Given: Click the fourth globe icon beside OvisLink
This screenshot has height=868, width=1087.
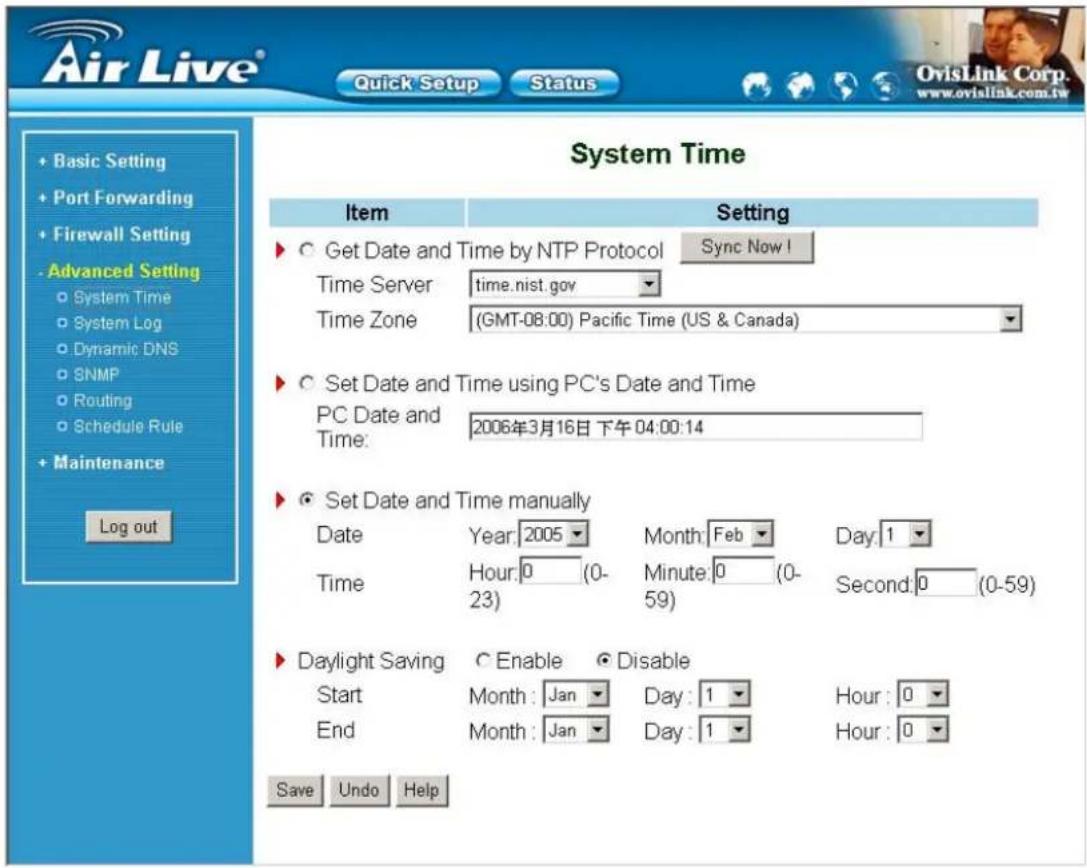Looking at the screenshot, I should point(885,86).
